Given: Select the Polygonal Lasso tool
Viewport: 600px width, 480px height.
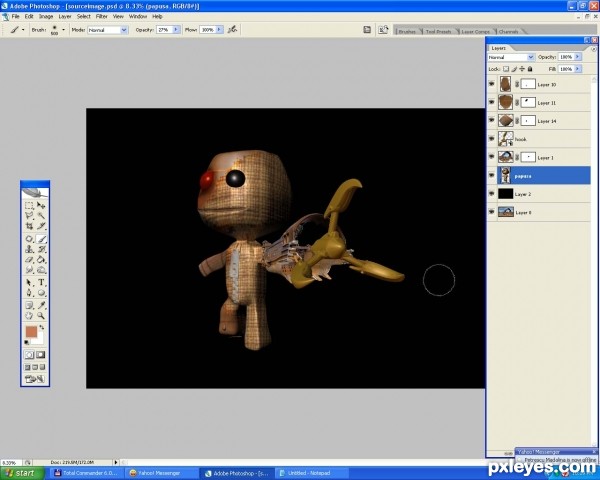Looking at the screenshot, I should point(29,216).
